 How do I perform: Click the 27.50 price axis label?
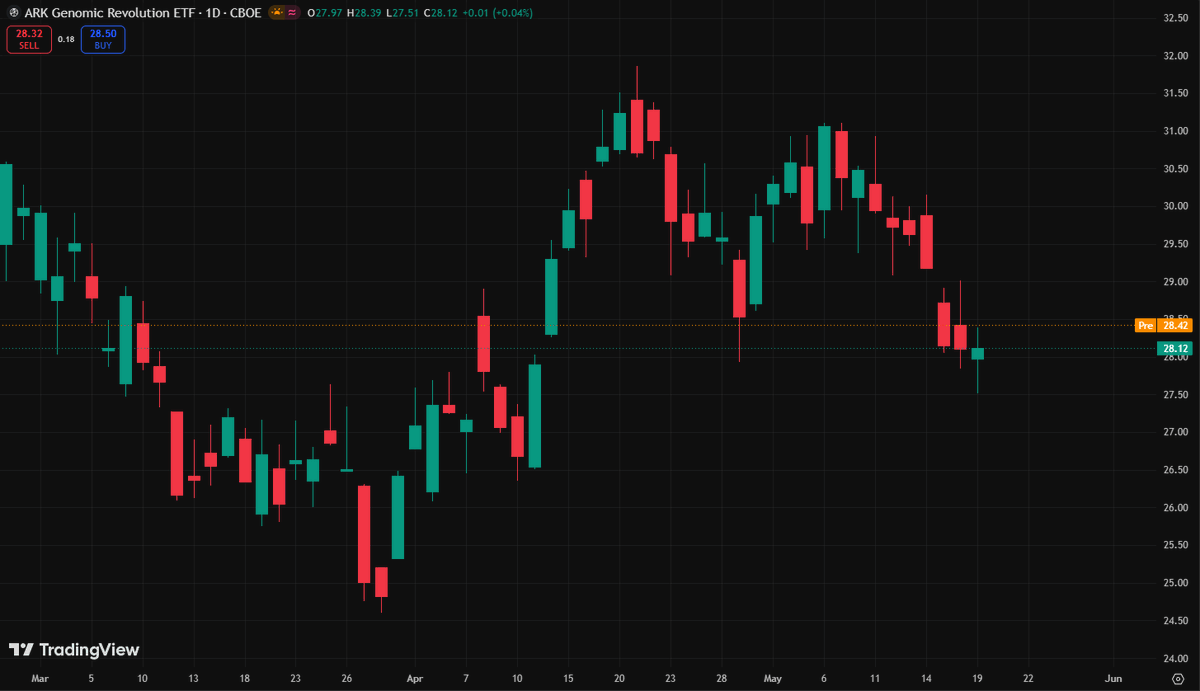[x=1175, y=395]
